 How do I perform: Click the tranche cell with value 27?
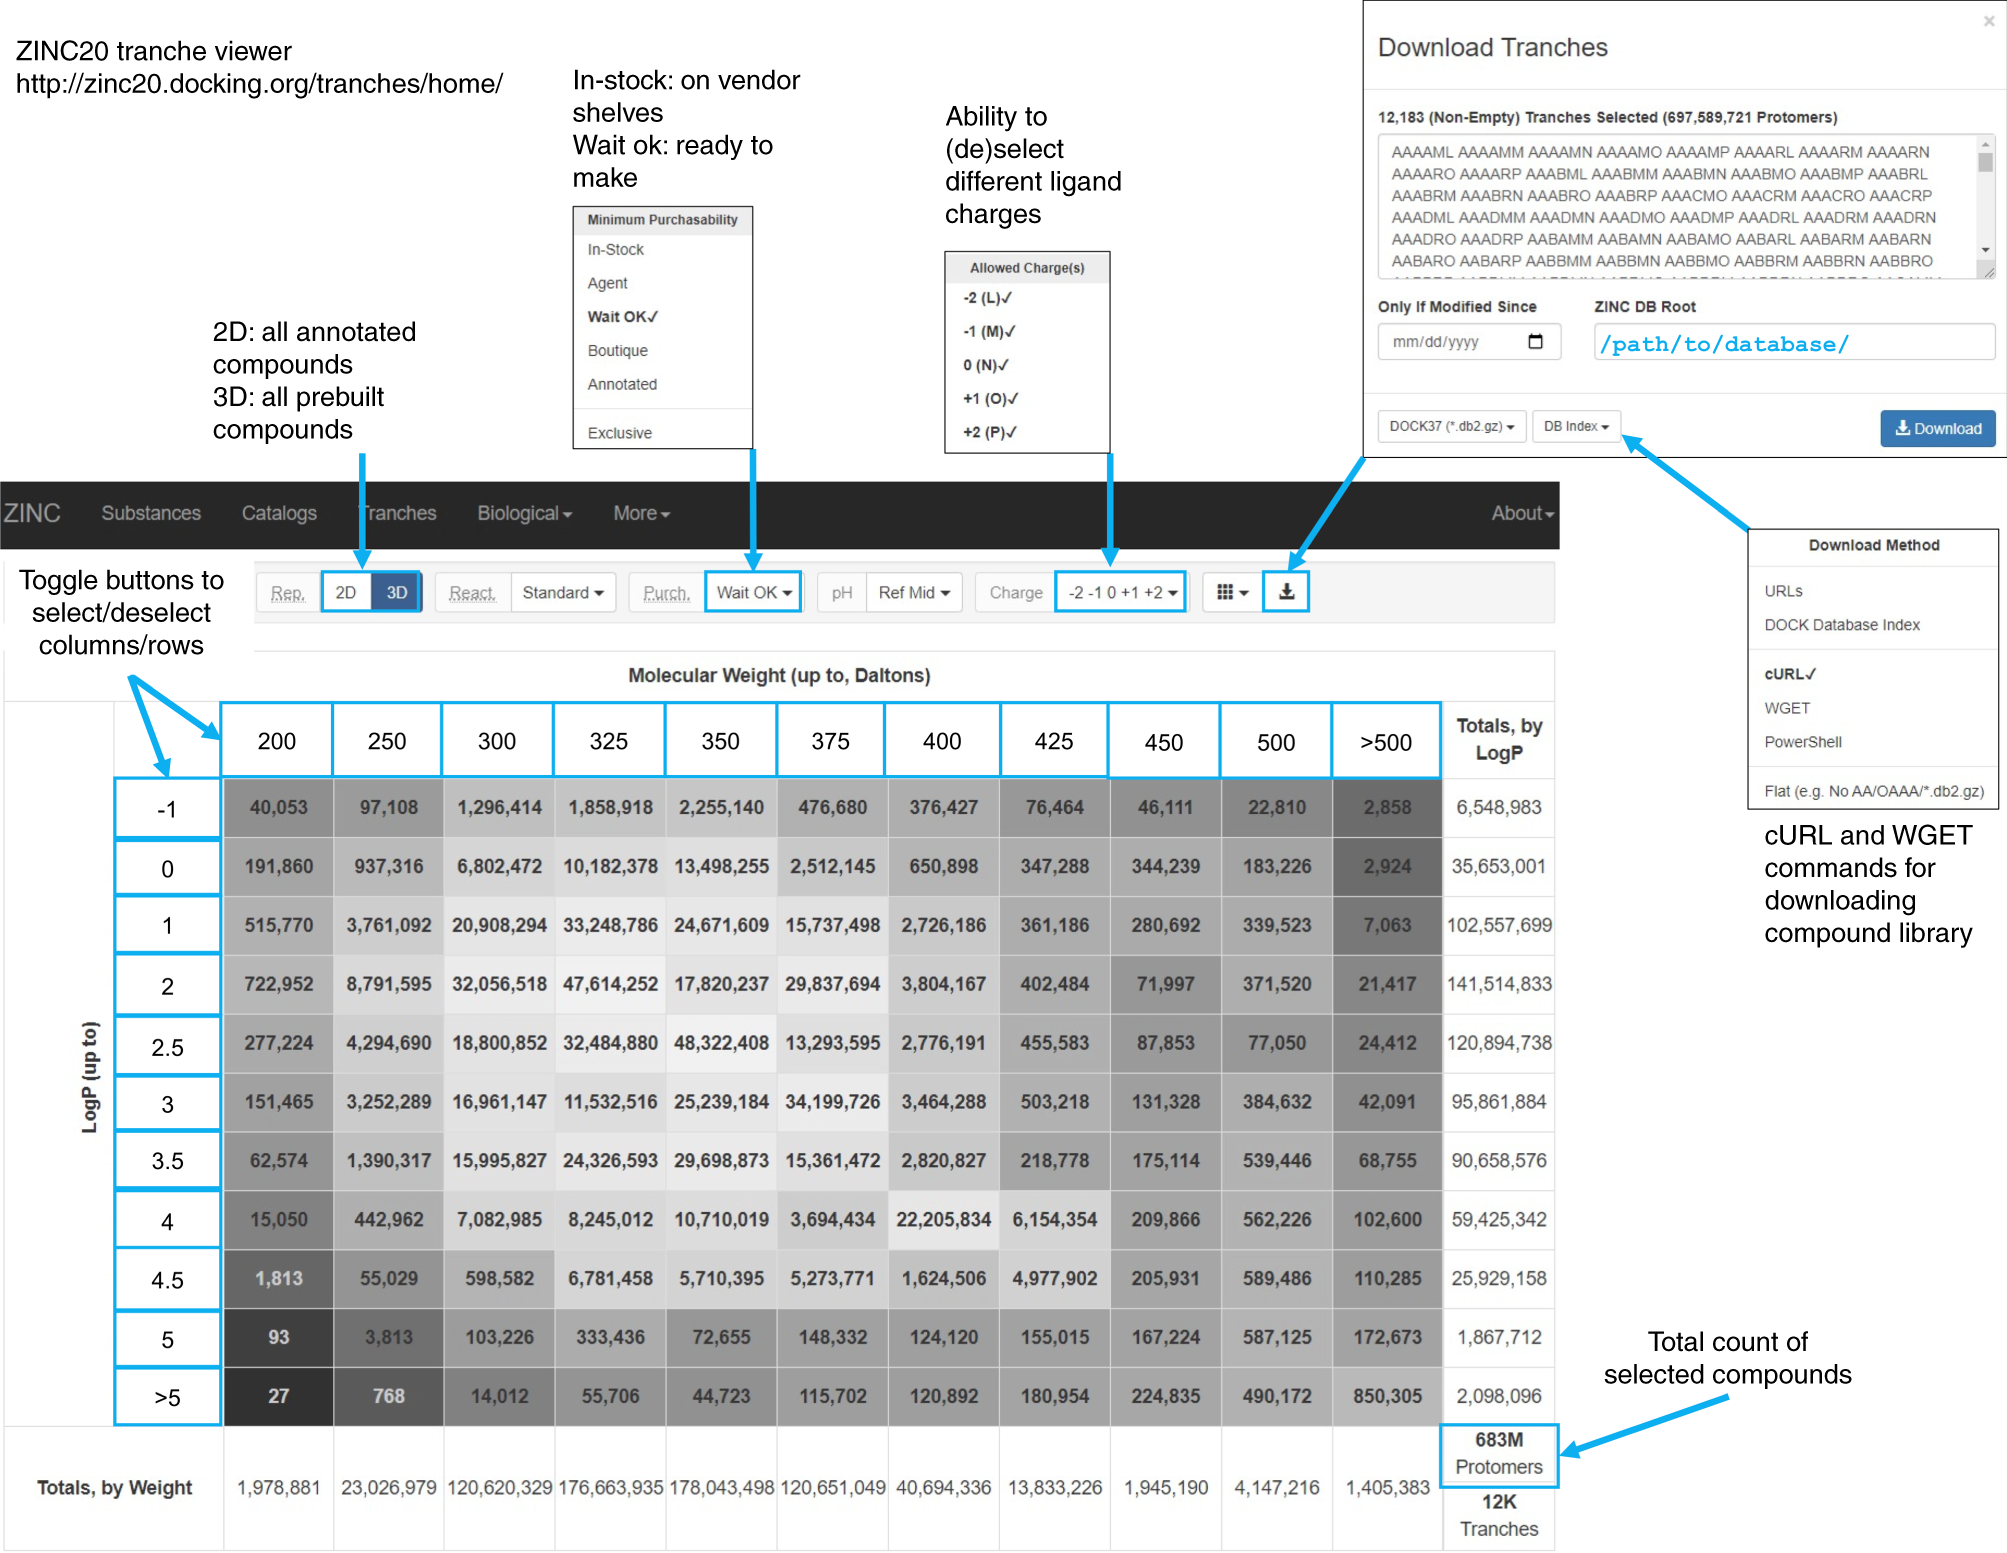point(278,1397)
